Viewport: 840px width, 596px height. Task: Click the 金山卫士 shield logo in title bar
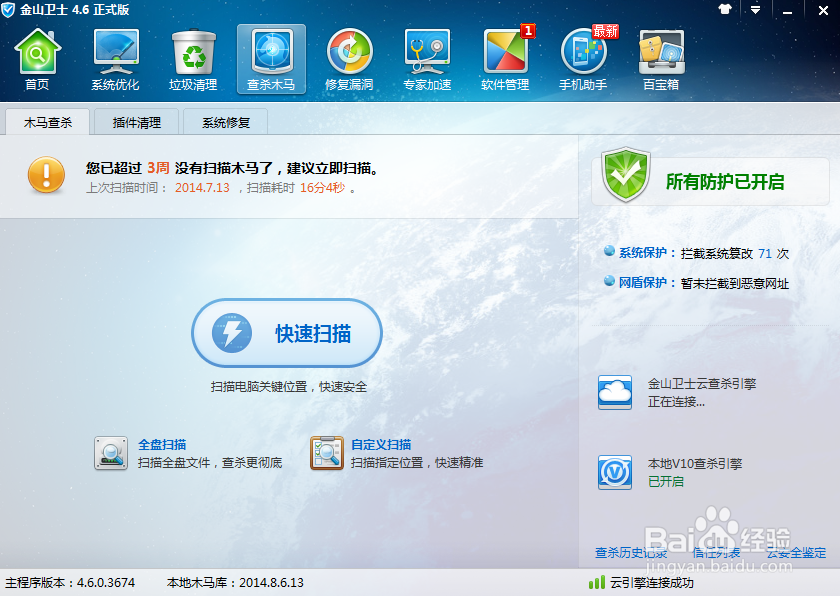click(8, 10)
